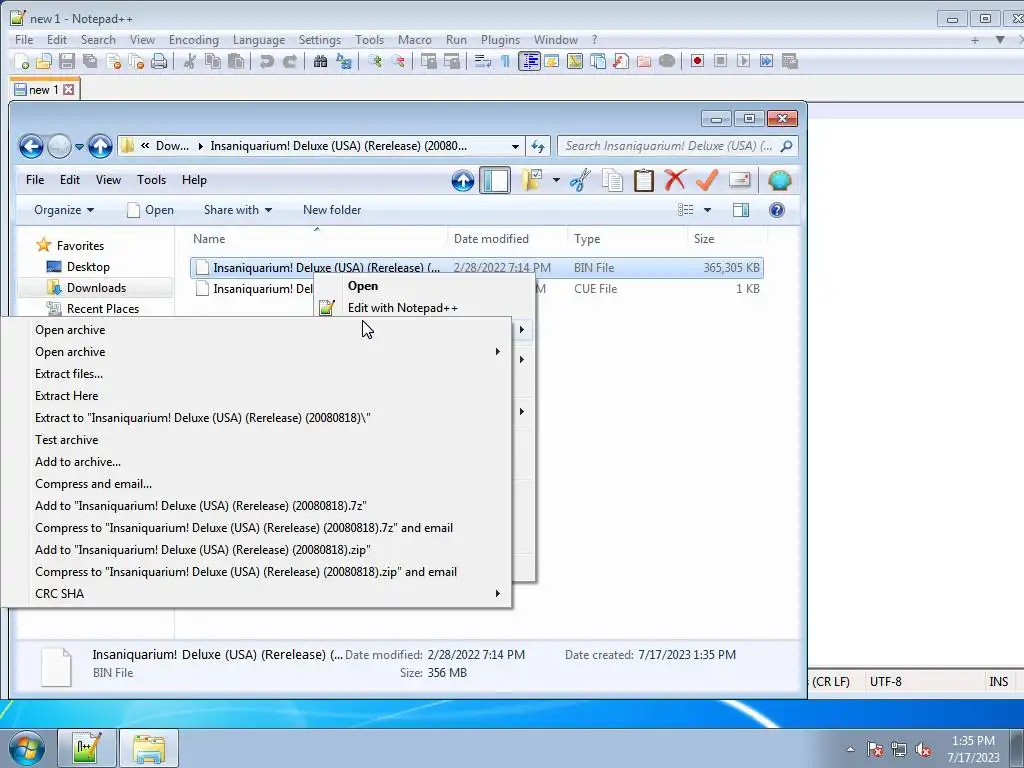Click the Classic Shell settings shell icon

coord(779,180)
